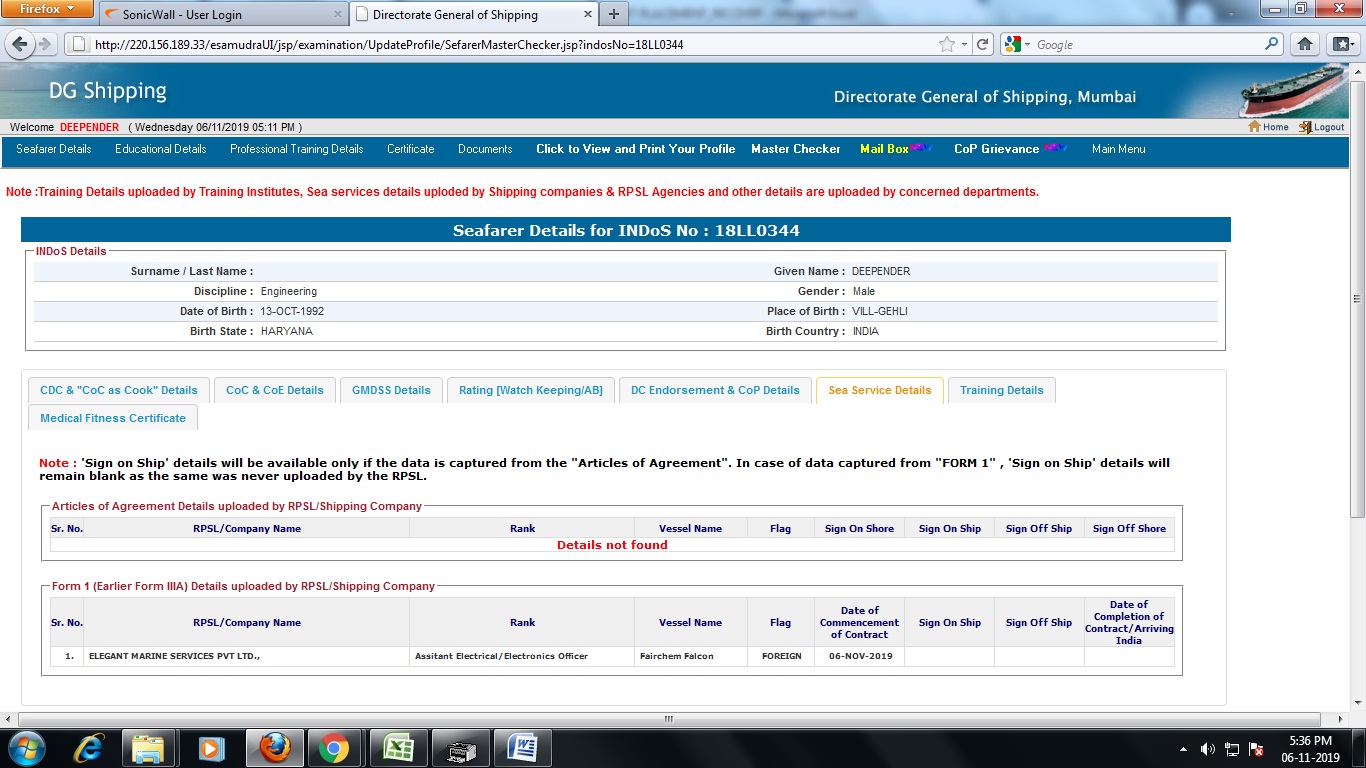Click the horizontal scrollbar right arrow
This screenshot has width=1366, height=768.
click(1342, 719)
